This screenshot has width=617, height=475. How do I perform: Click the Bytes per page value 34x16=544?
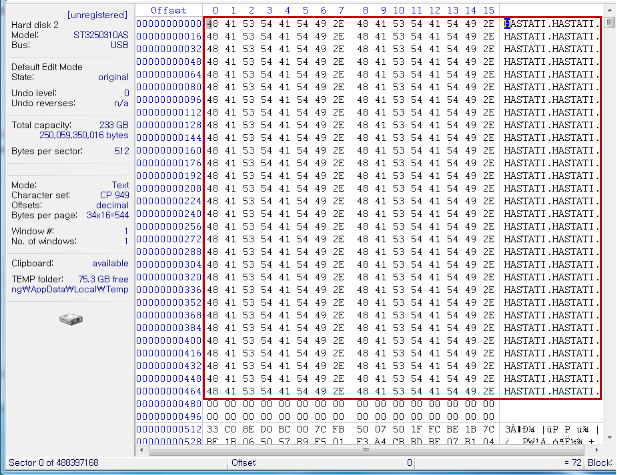107,215
